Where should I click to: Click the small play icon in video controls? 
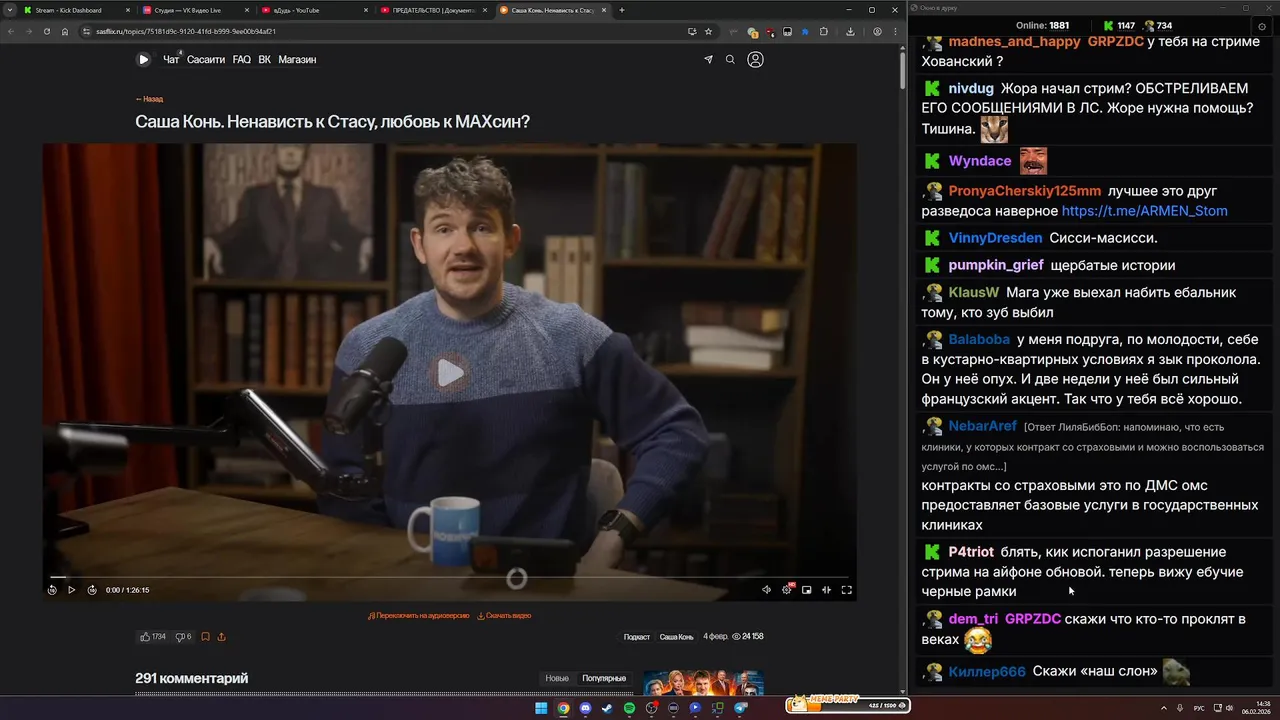tap(71, 590)
